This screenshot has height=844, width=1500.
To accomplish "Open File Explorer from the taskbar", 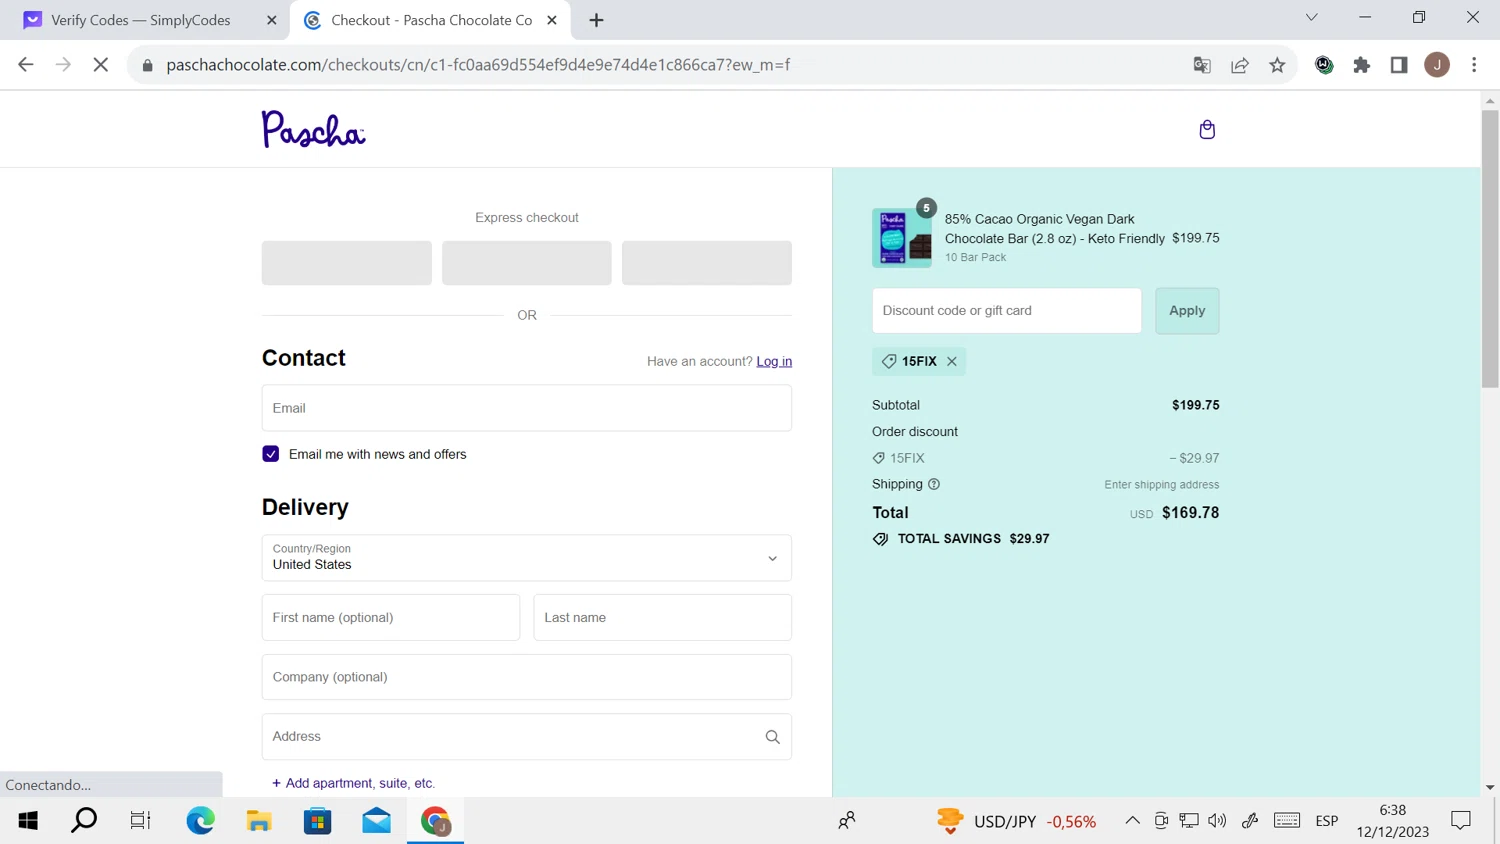I will 259,821.
